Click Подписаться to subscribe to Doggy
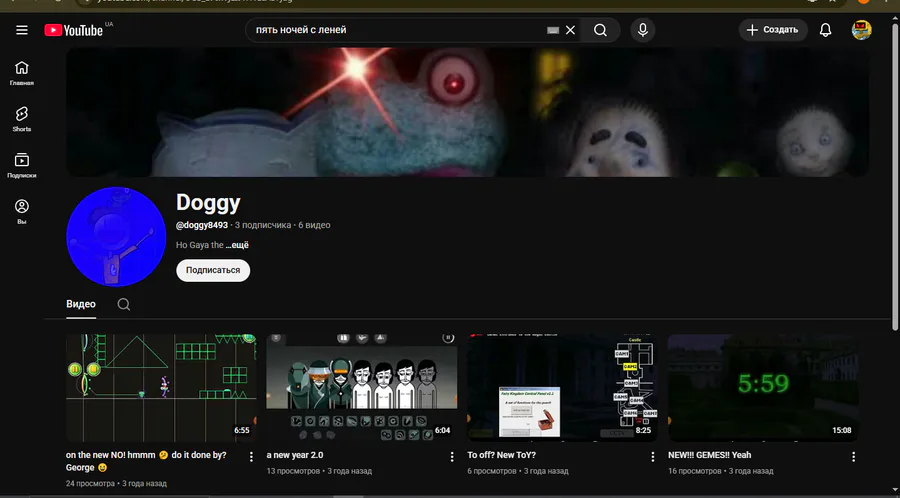The width and height of the screenshot is (900, 498). [x=213, y=270]
